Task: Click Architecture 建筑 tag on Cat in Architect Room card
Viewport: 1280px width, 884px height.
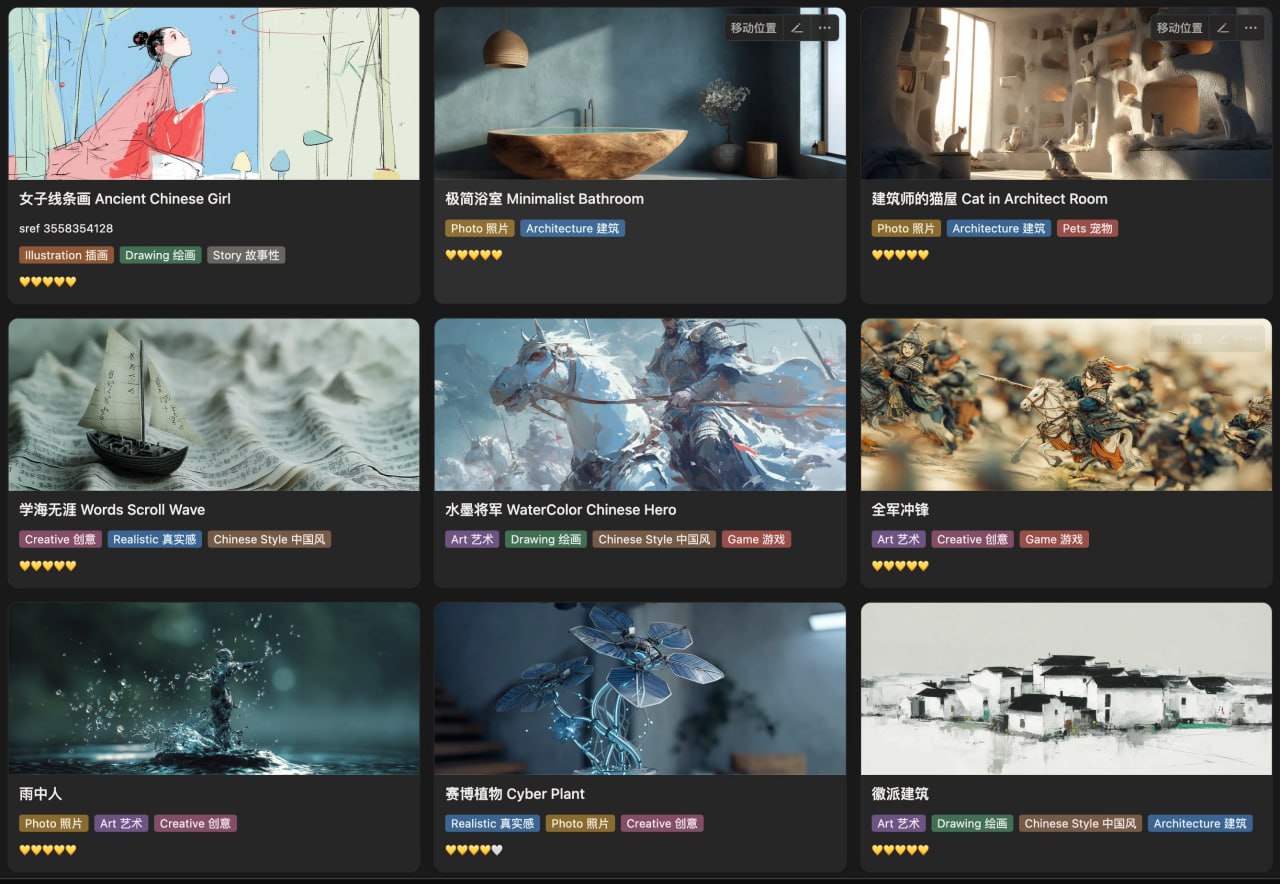Action: point(999,229)
